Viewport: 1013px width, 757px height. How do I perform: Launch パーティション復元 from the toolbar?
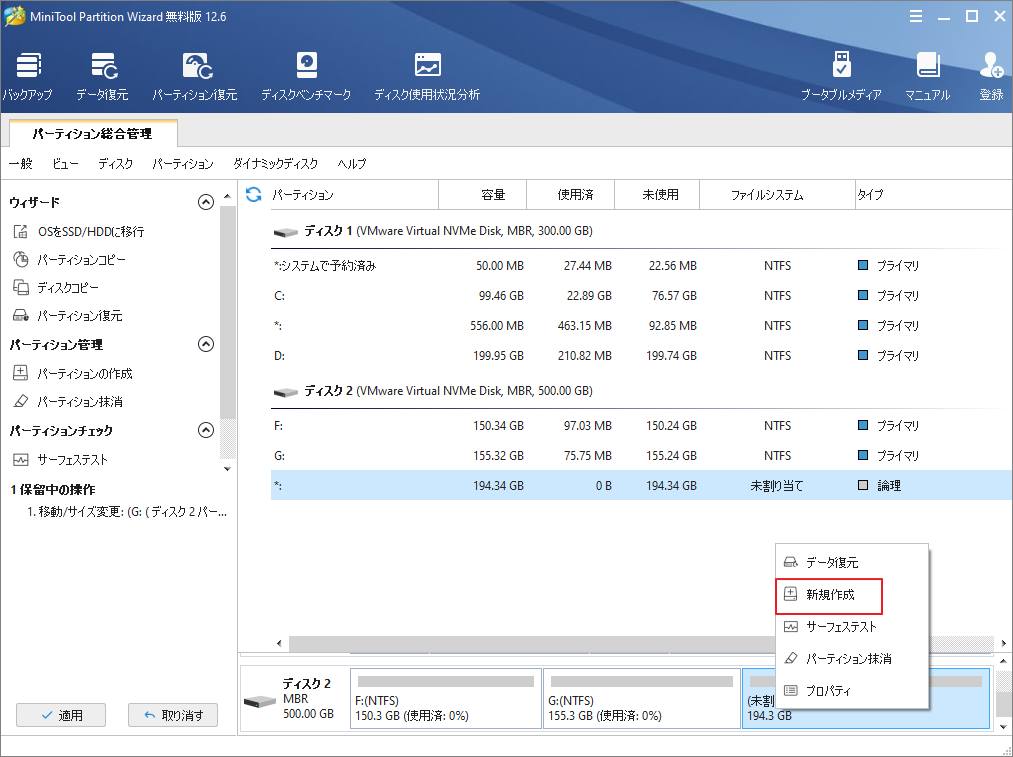(x=196, y=75)
